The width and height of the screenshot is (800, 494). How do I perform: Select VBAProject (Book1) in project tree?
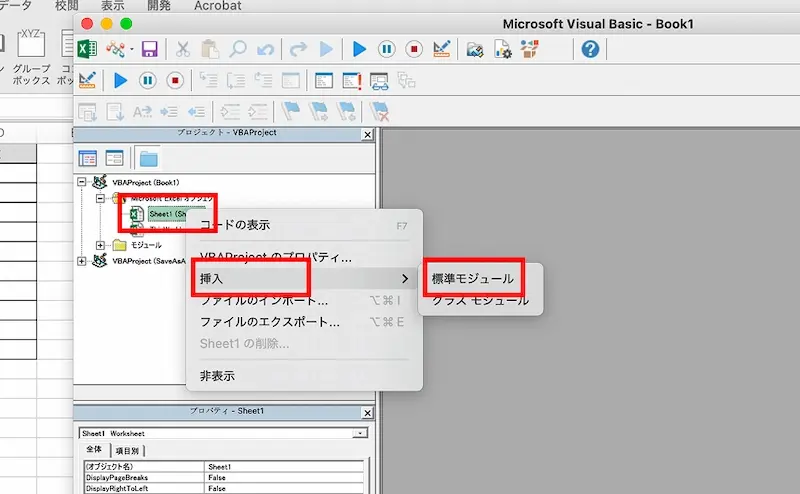tap(145, 182)
